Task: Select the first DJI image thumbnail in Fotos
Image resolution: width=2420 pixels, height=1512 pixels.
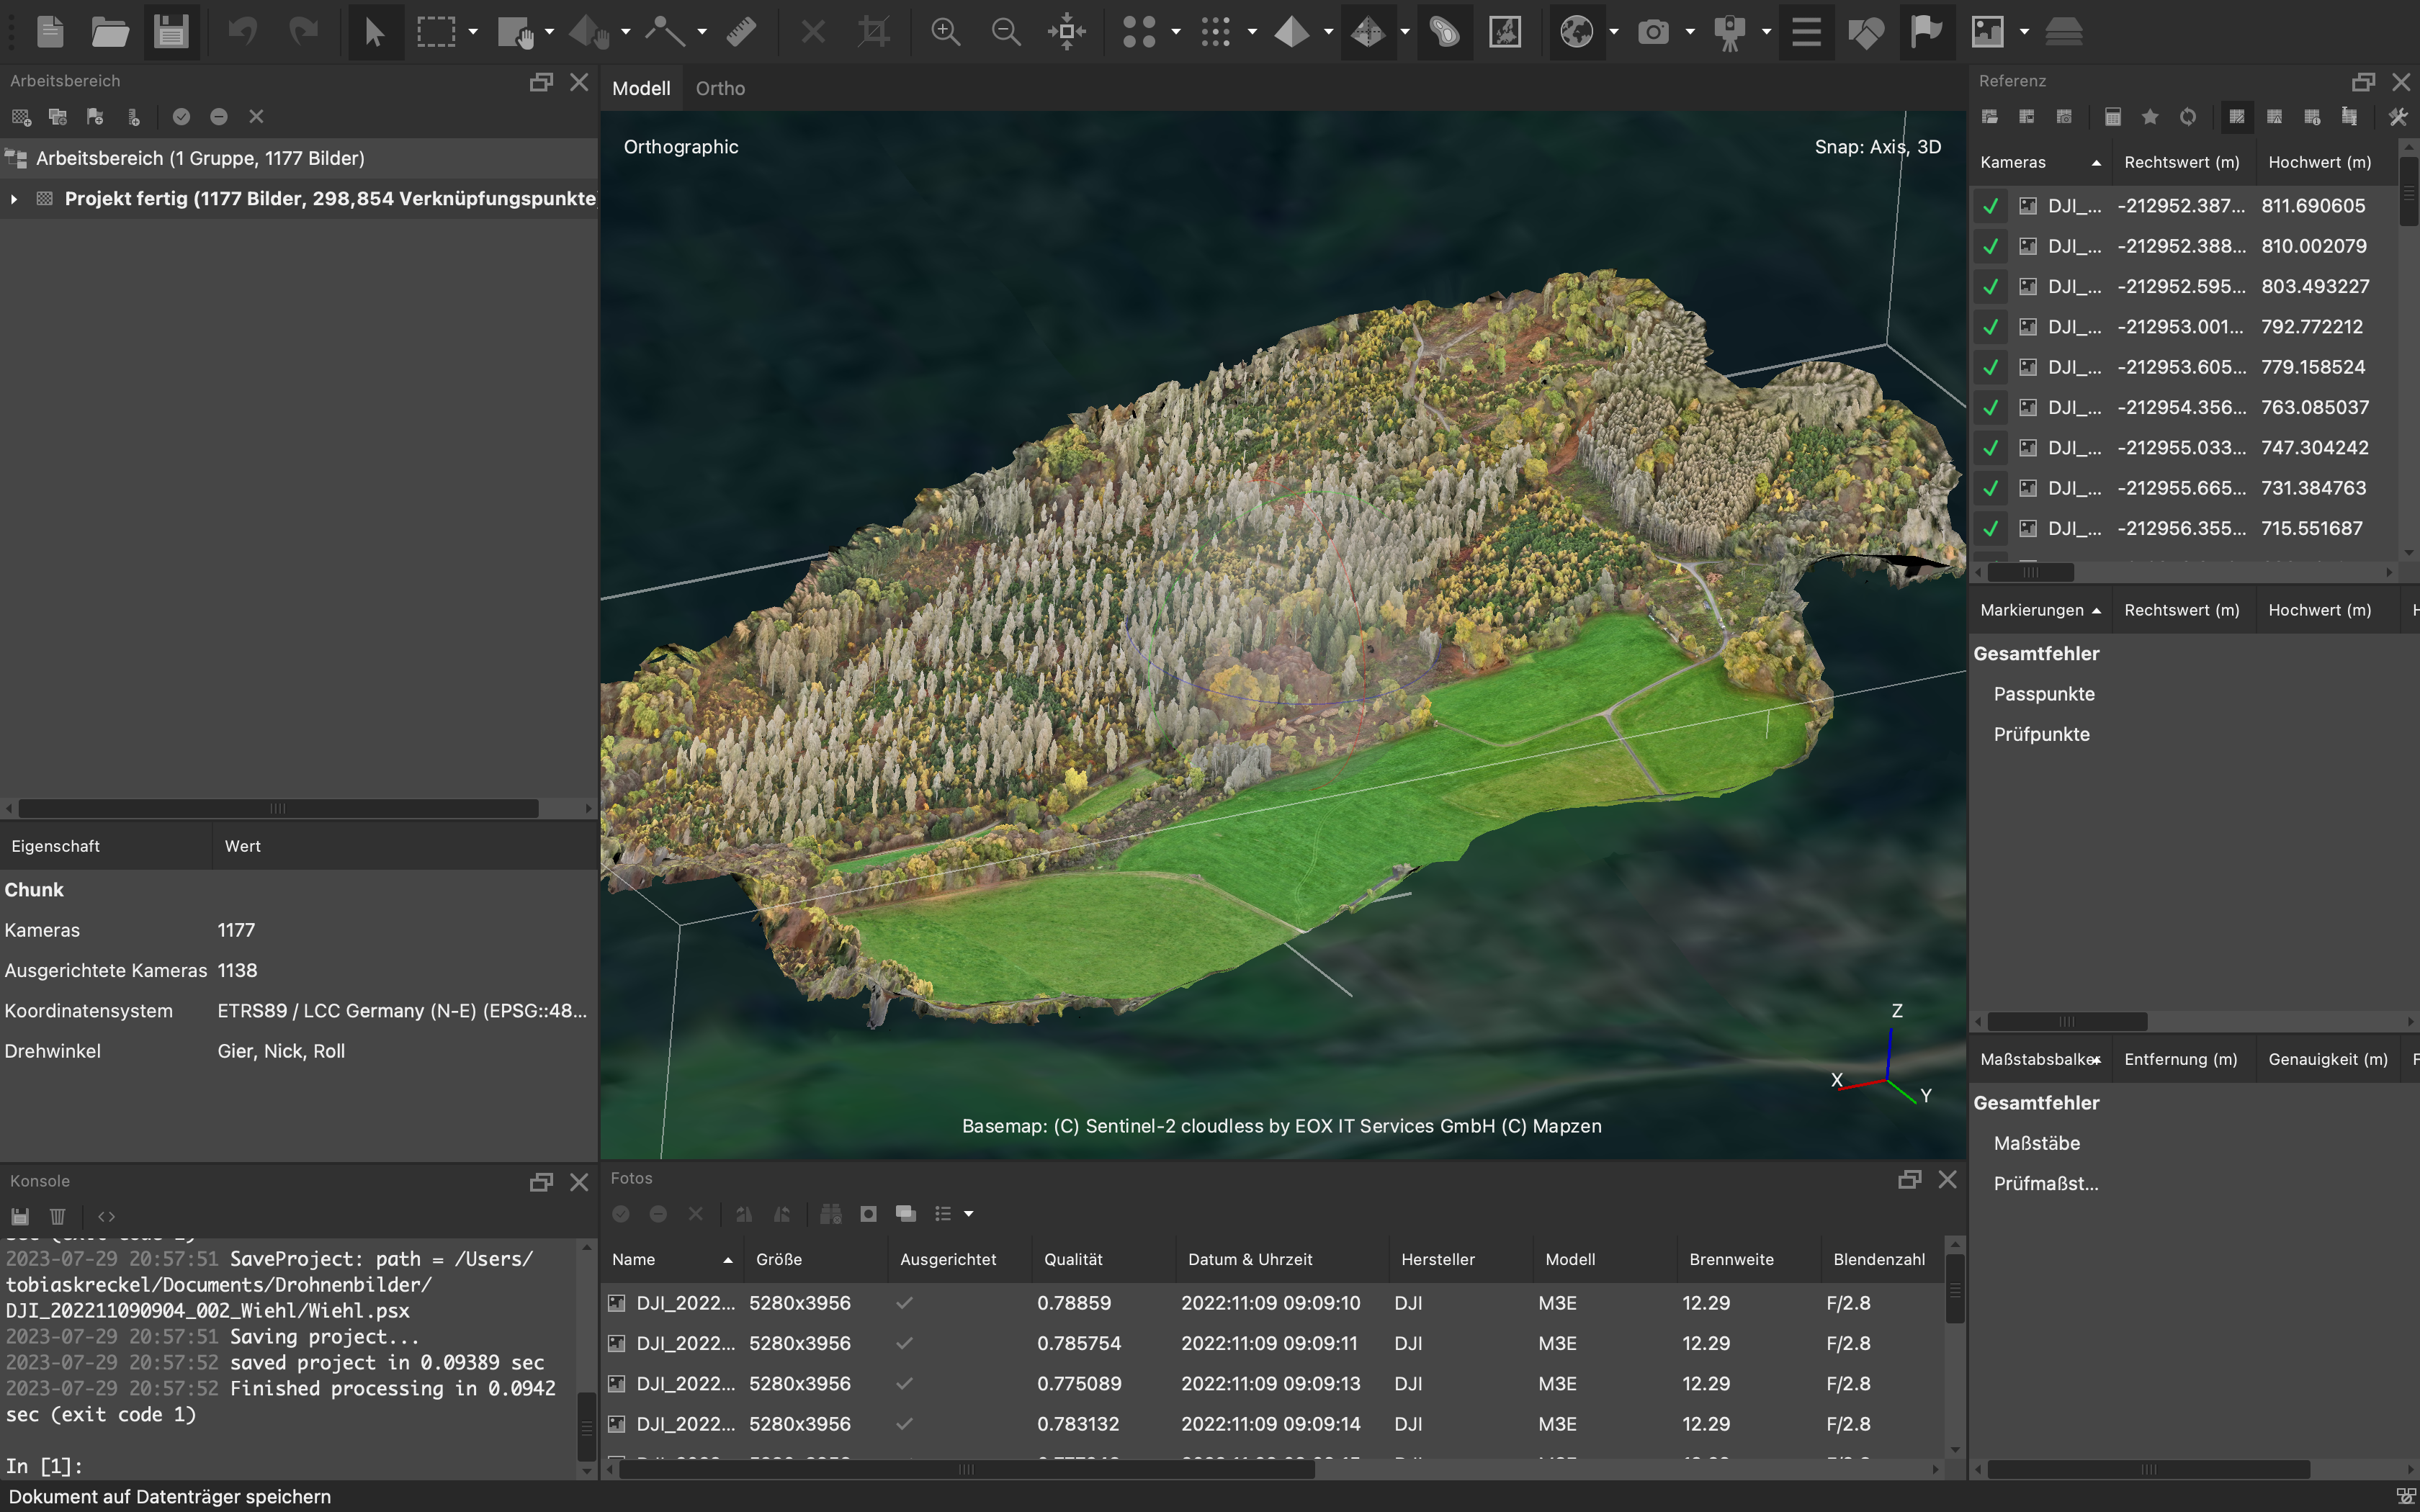Action: point(619,1301)
